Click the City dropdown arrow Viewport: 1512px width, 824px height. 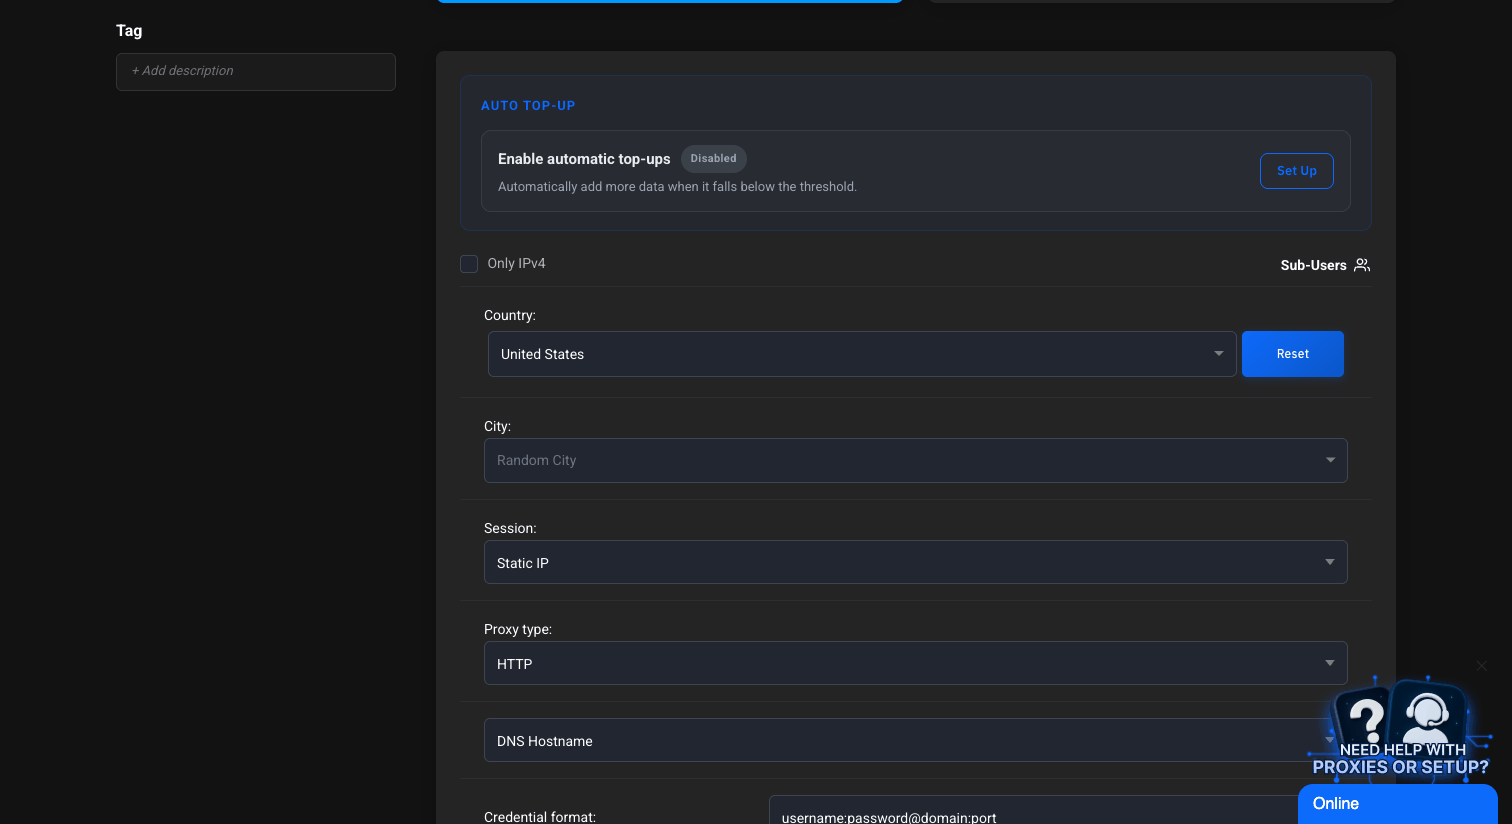click(1331, 460)
